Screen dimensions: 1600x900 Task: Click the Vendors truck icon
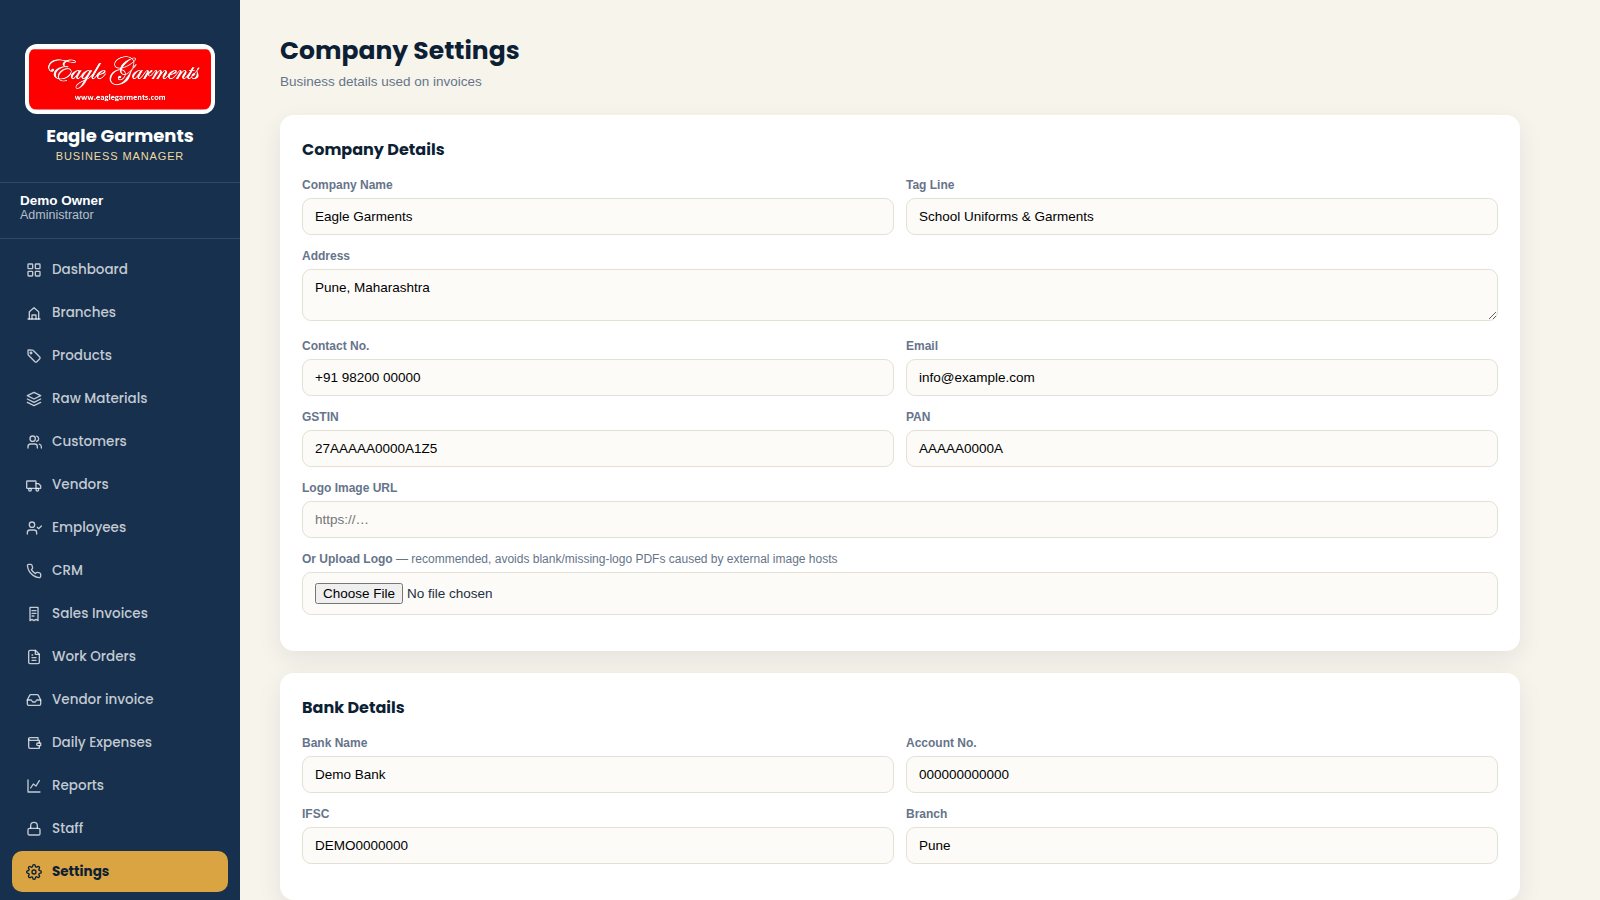[34, 485]
